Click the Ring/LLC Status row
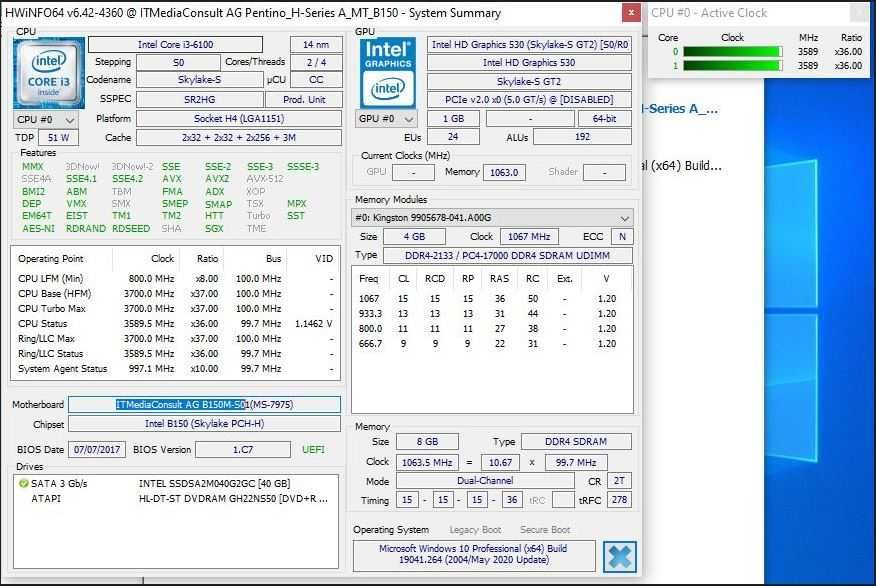Screen dimensions: 876x586 coord(175,354)
